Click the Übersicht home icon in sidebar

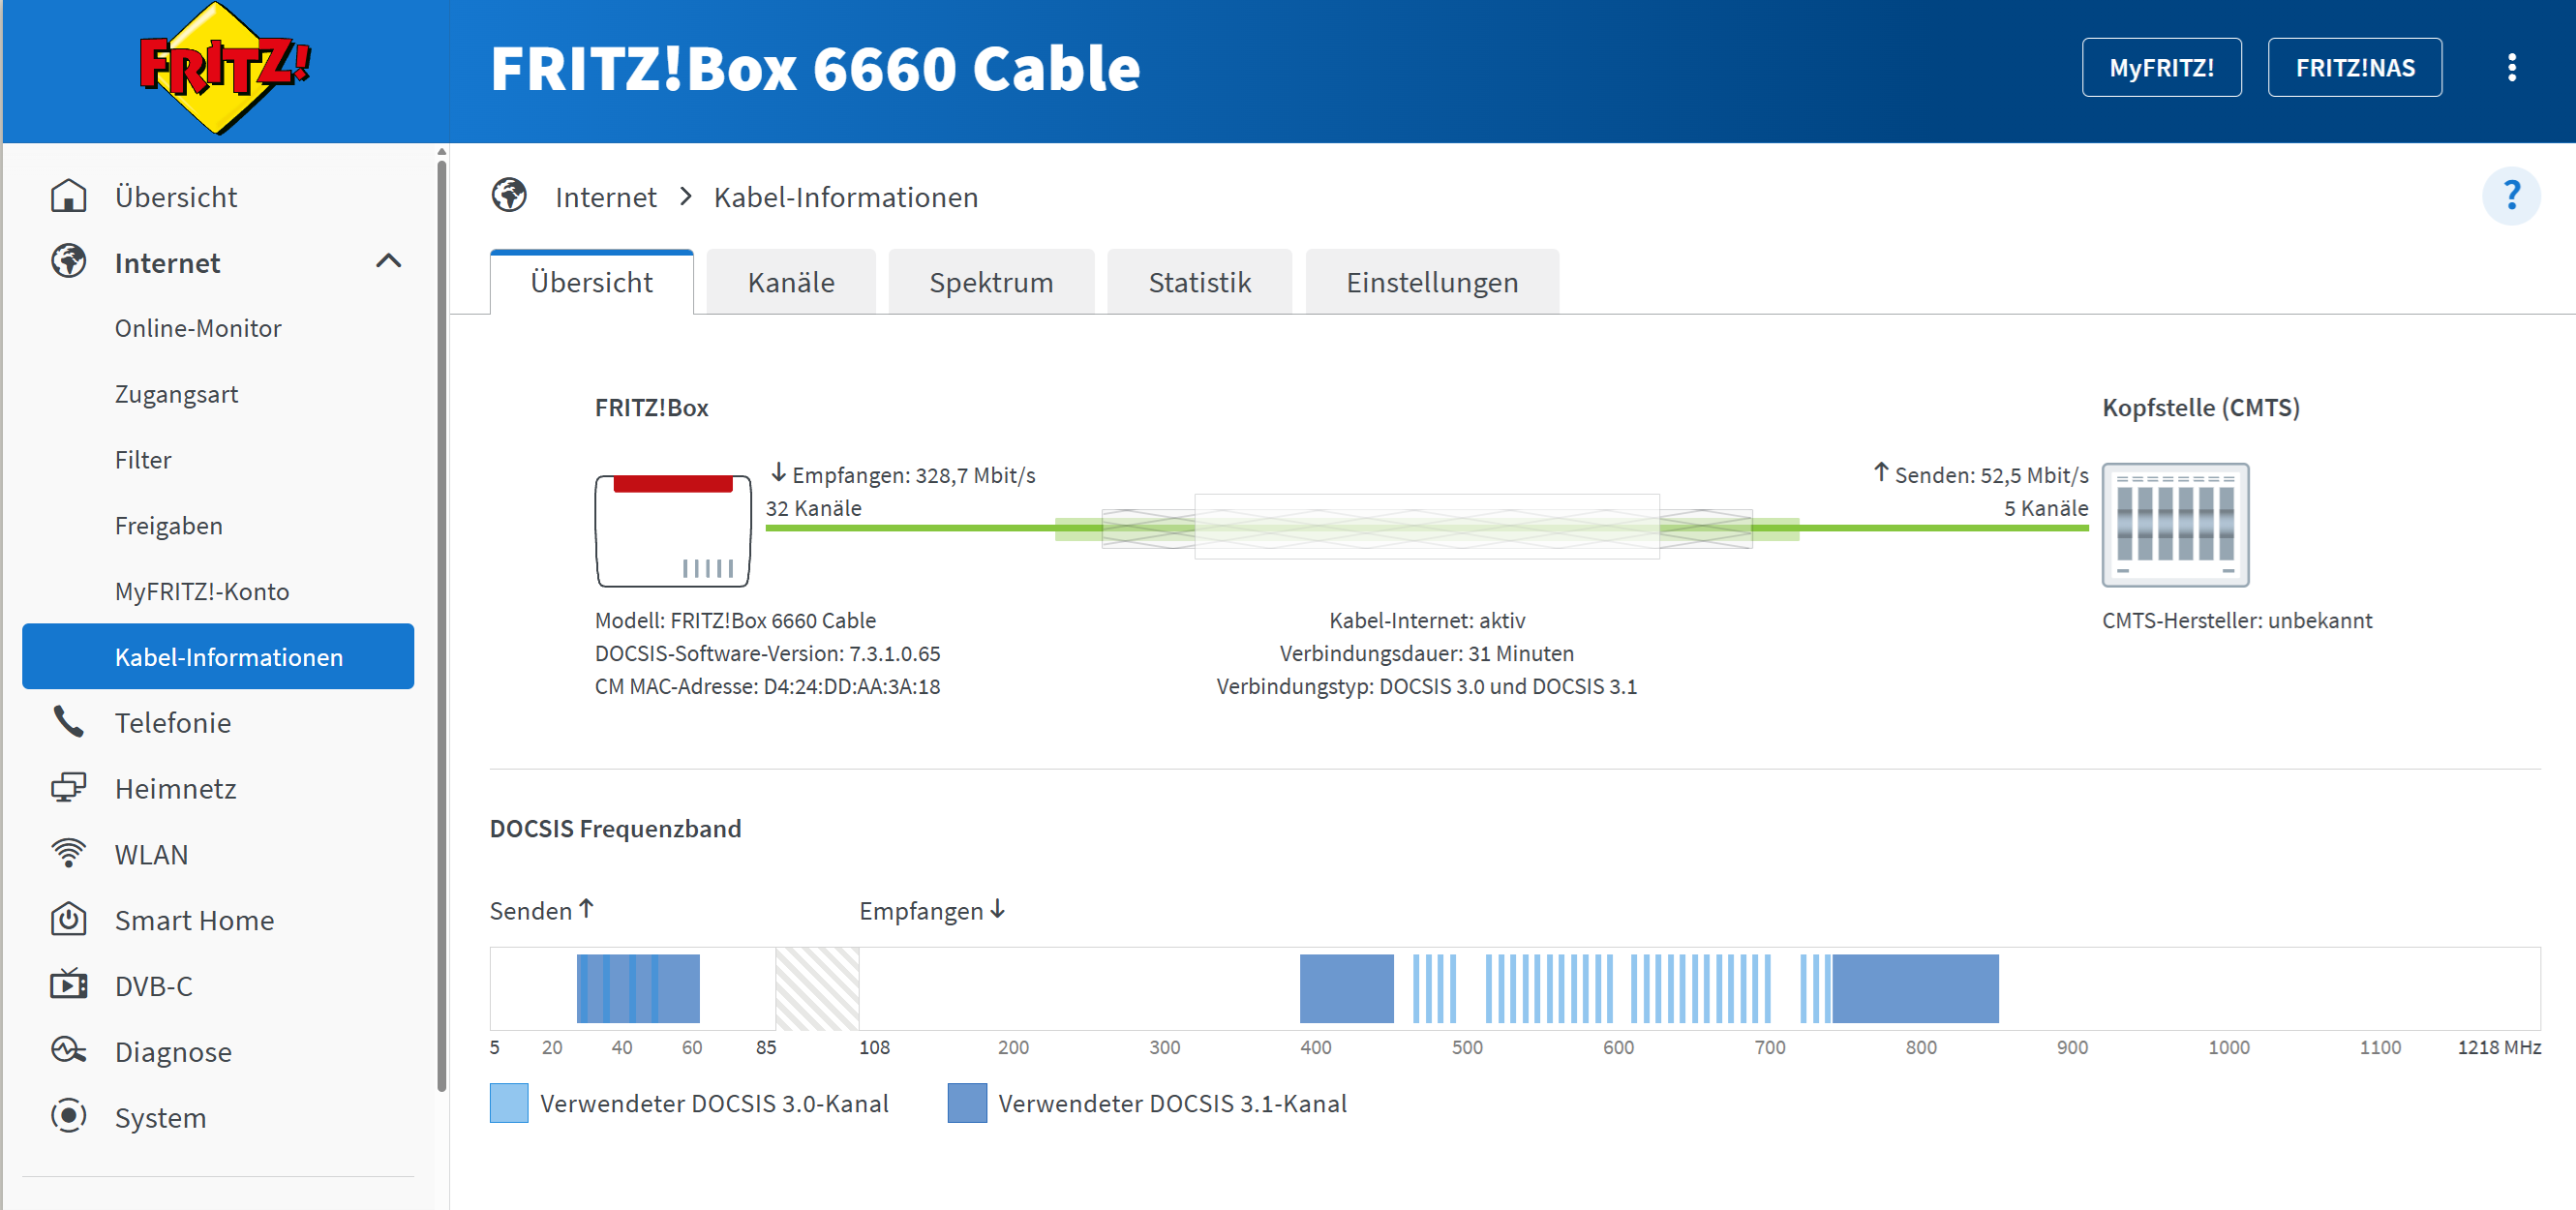tap(68, 196)
